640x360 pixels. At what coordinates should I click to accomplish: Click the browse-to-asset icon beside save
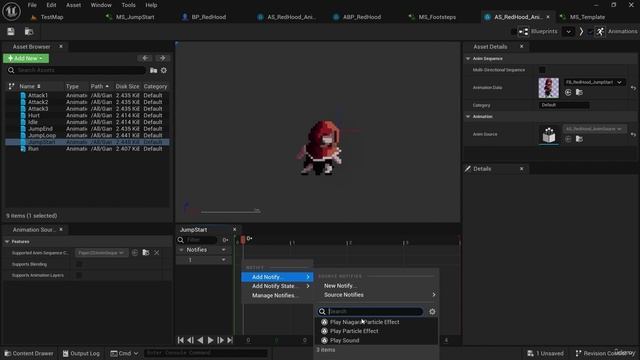coord(29,31)
